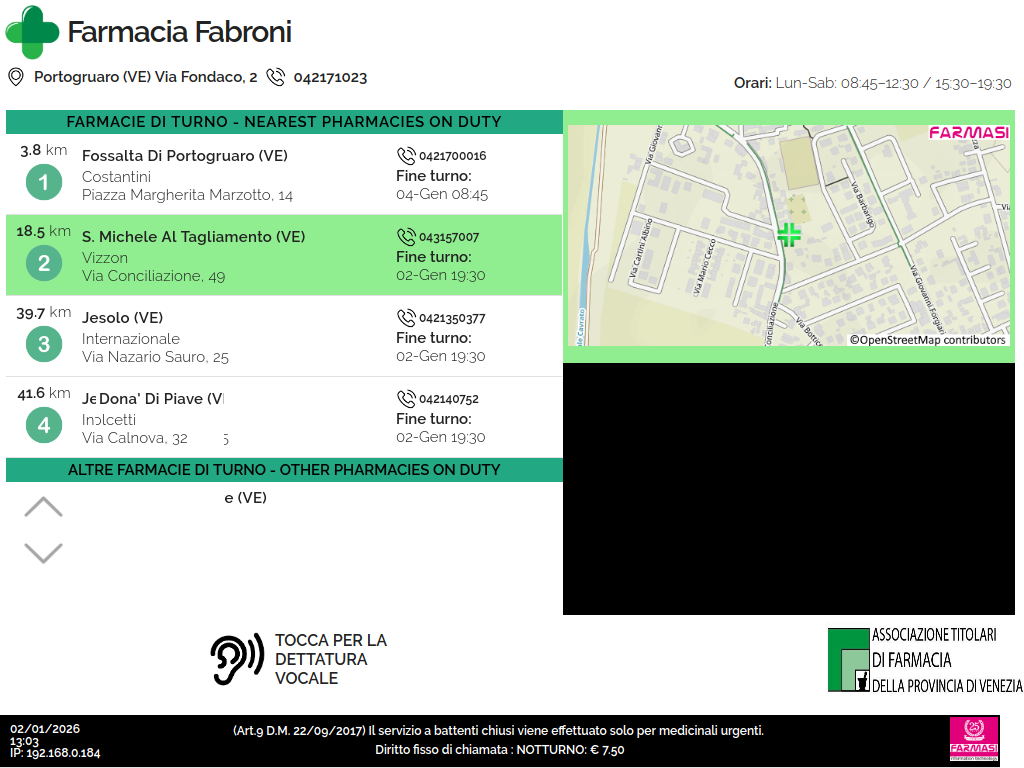
Task: Click the Altre Farmacie di Turno header
Action: coord(284,470)
